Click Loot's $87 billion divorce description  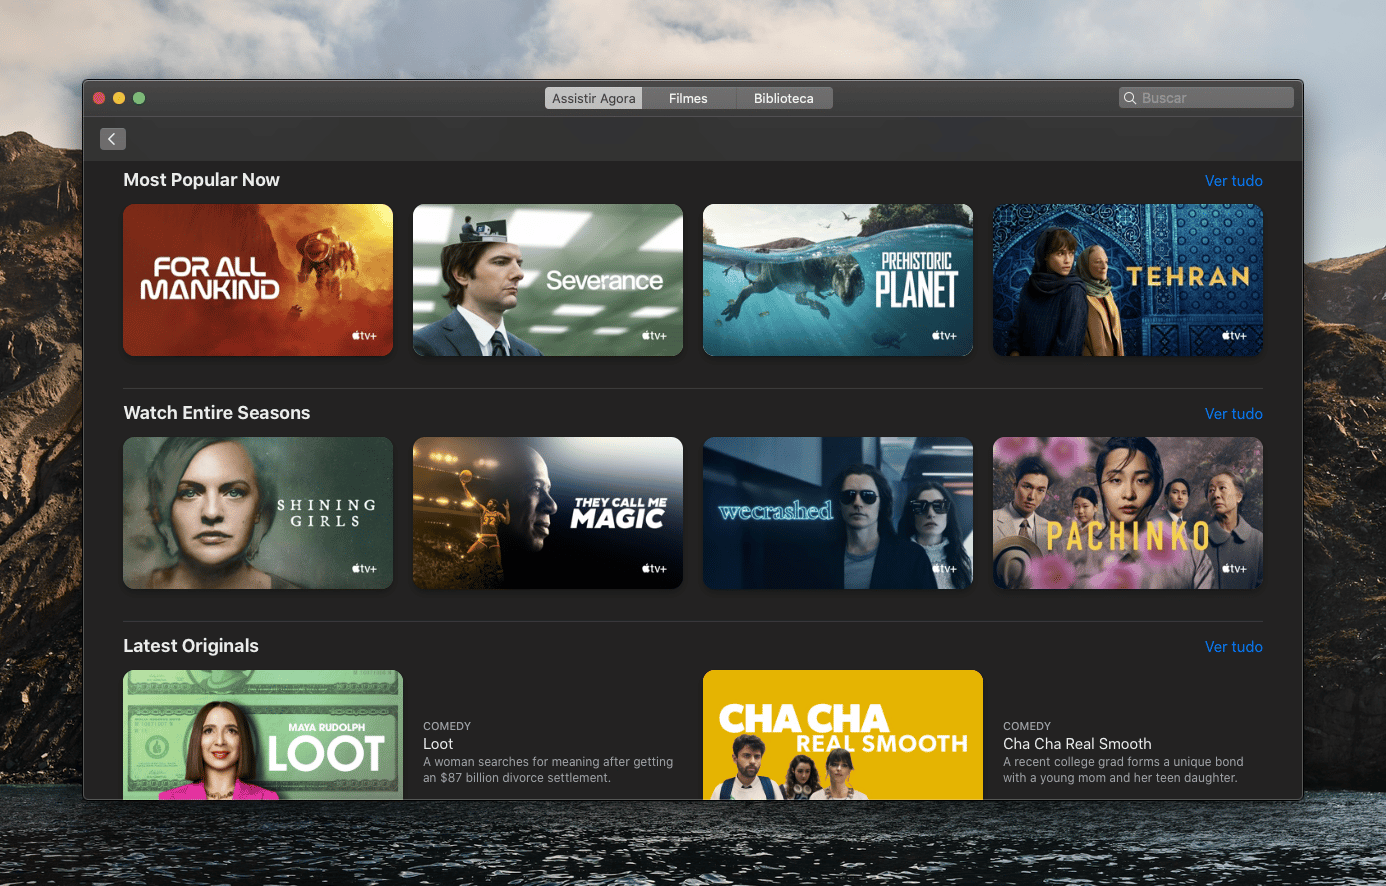(548, 770)
